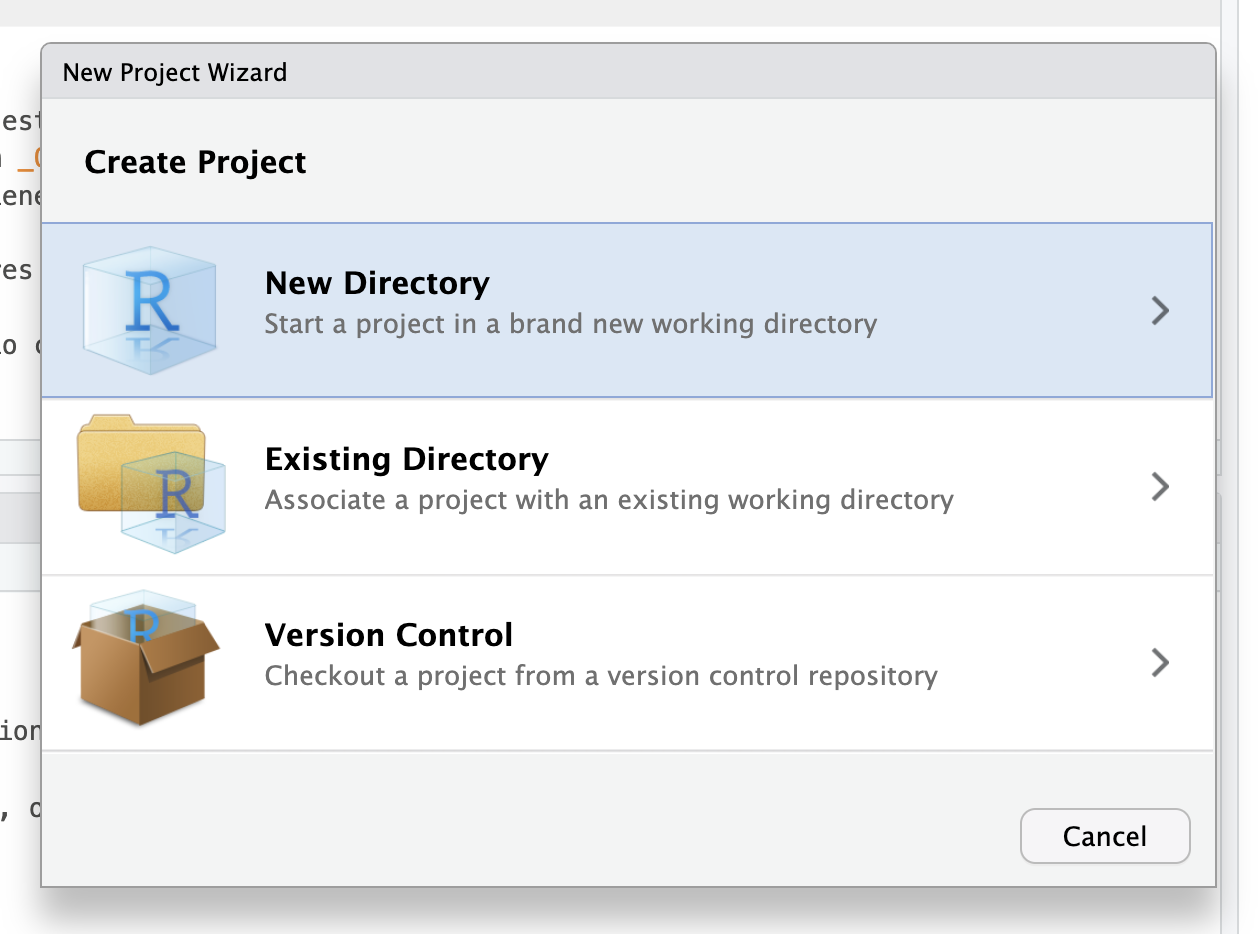1258x934 pixels.
Task: Choose the Existing Directory title text
Action: (x=406, y=460)
